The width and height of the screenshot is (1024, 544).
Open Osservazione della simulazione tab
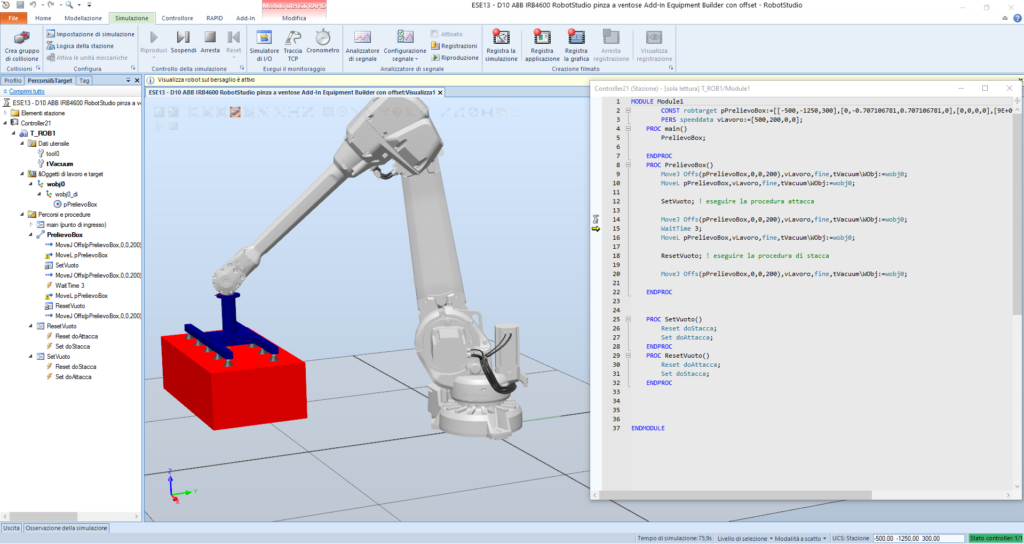66,528
